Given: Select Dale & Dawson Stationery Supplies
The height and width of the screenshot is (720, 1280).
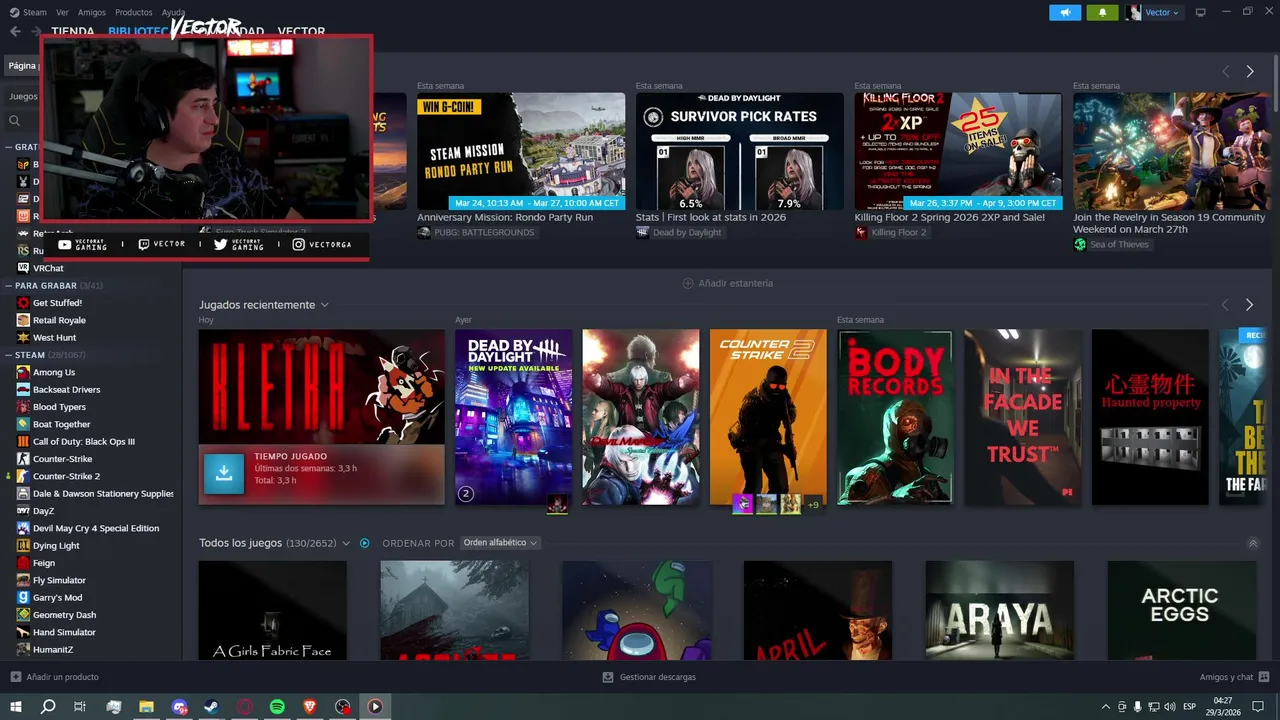Looking at the screenshot, I should coord(104,494).
